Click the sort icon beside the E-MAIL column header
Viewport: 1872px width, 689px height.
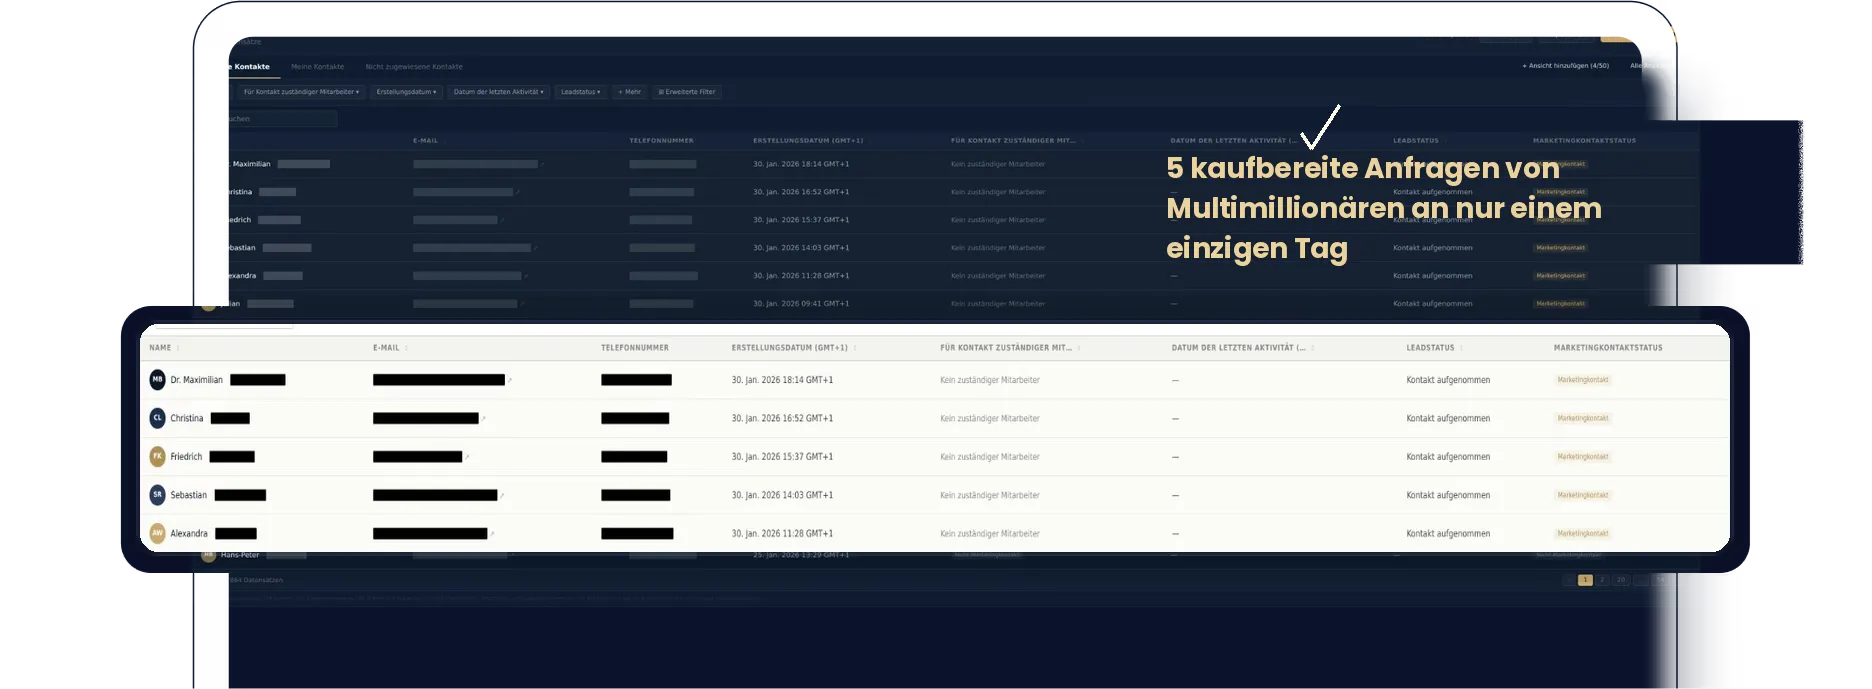pos(406,348)
